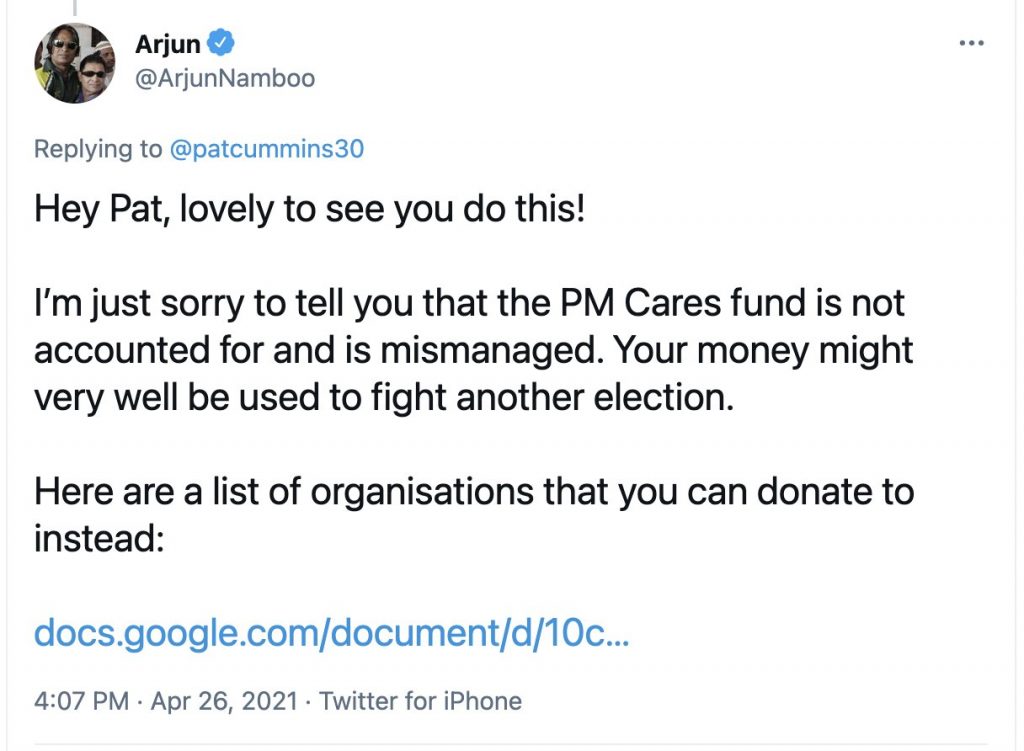Click the 4:07 PM timestamp
Image resolution: width=1024 pixels, height=751 pixels.
pyautogui.click(x=81, y=700)
